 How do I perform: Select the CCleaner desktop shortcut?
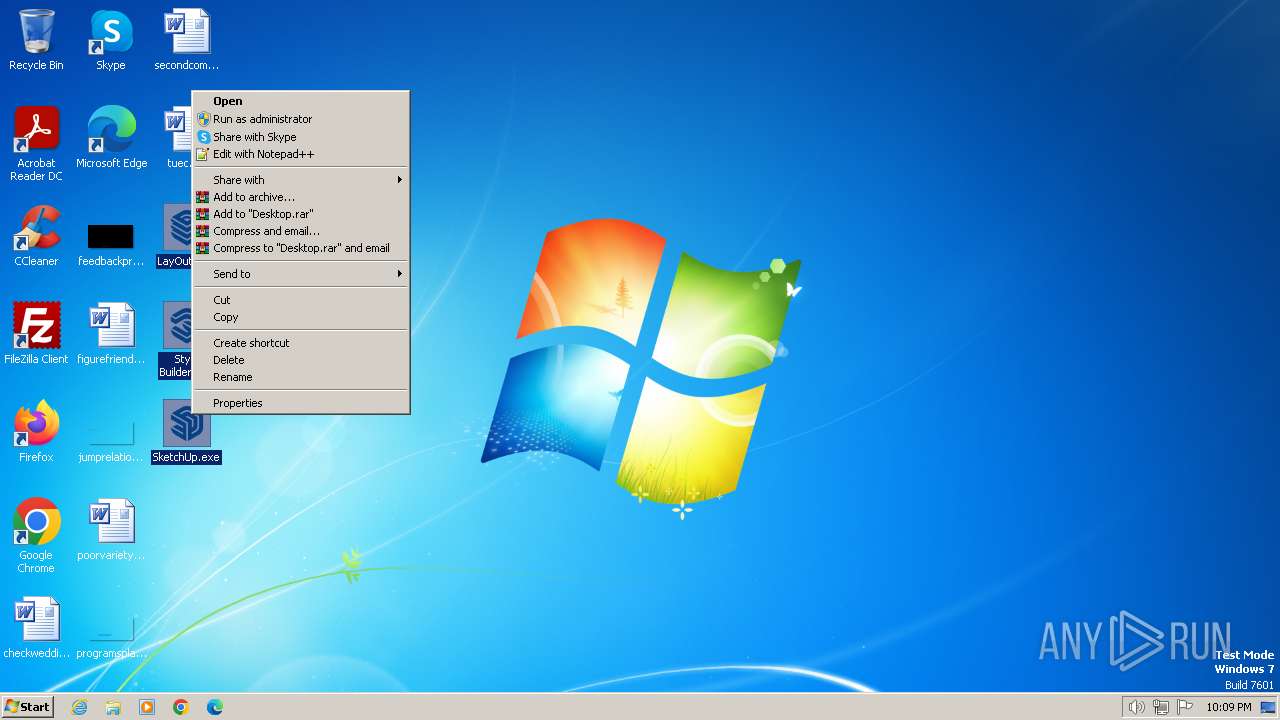(36, 236)
